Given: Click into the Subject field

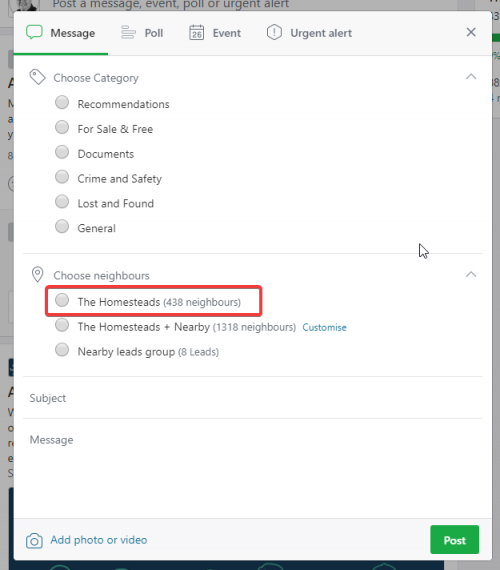Looking at the screenshot, I should tap(253, 398).
